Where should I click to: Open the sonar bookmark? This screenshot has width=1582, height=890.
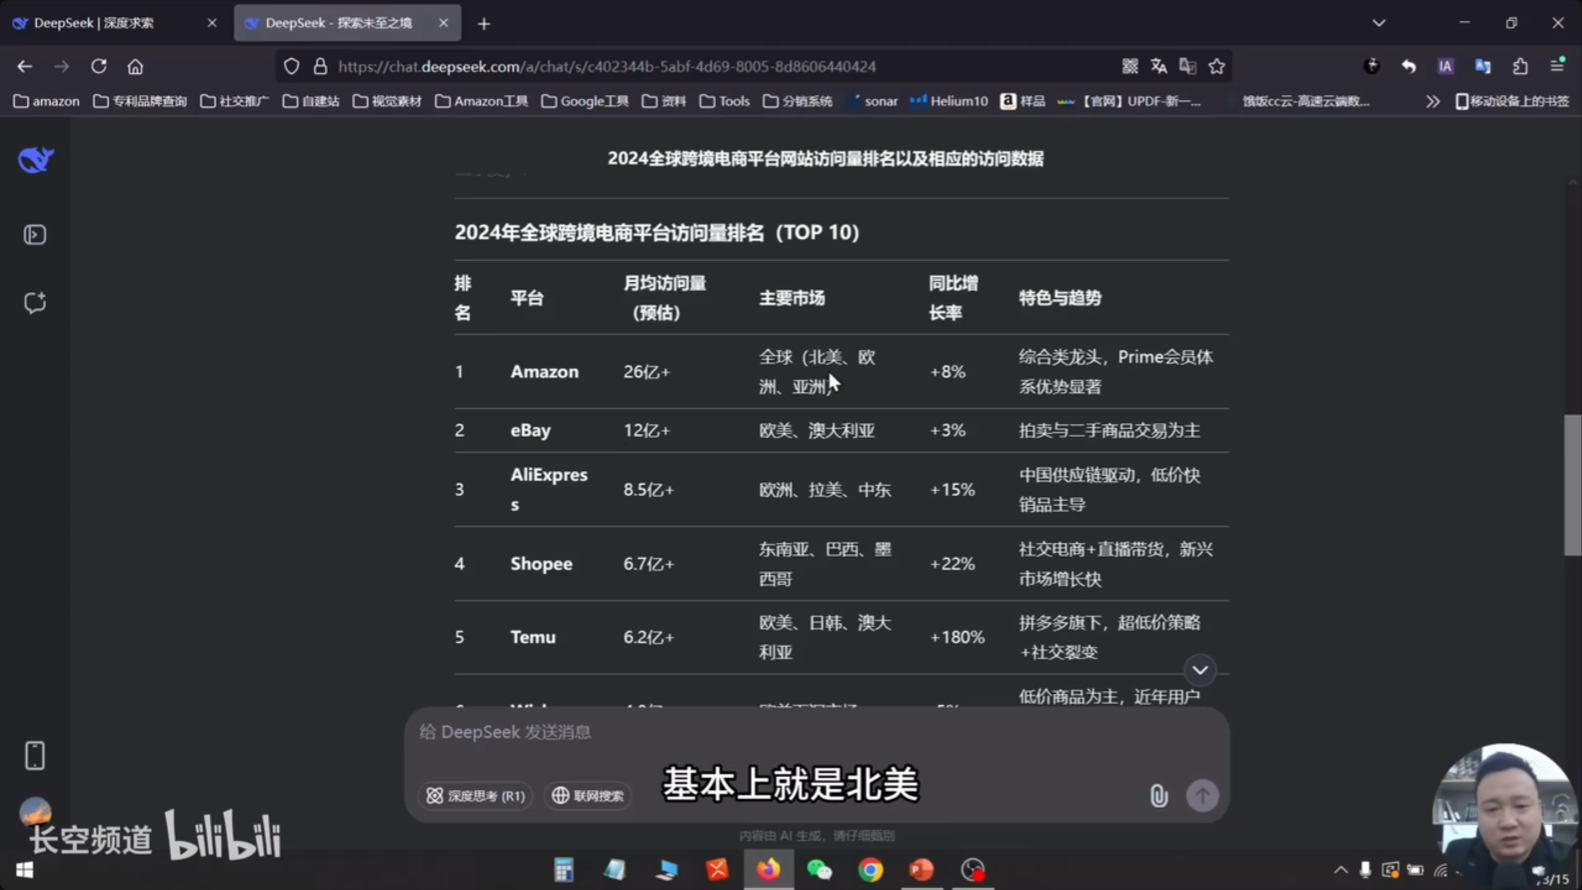[873, 101]
